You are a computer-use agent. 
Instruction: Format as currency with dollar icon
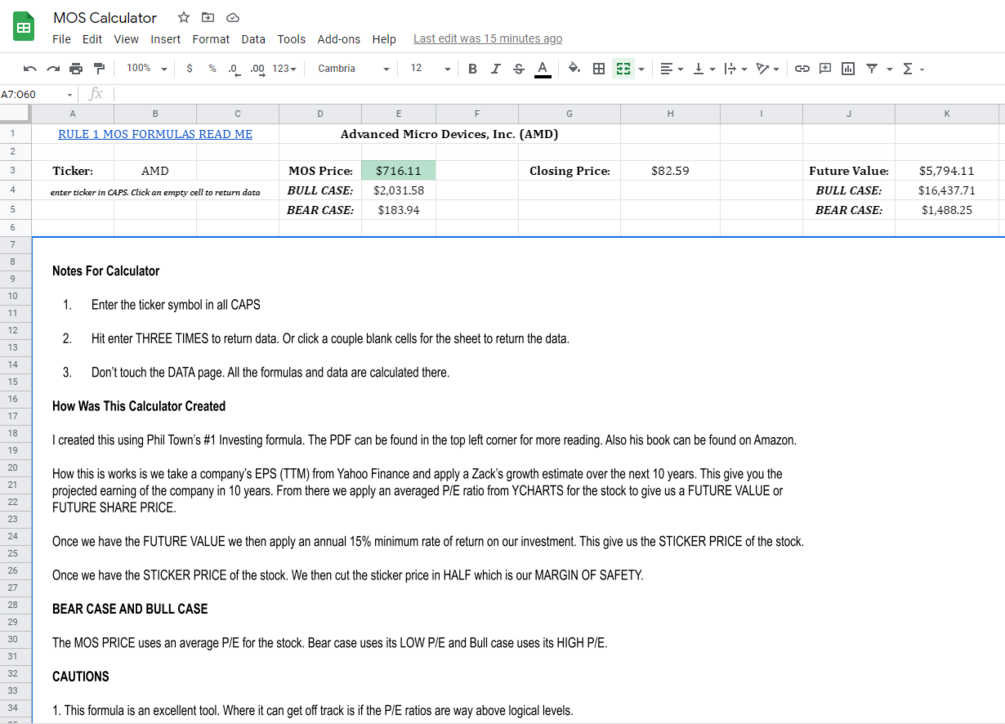189,69
